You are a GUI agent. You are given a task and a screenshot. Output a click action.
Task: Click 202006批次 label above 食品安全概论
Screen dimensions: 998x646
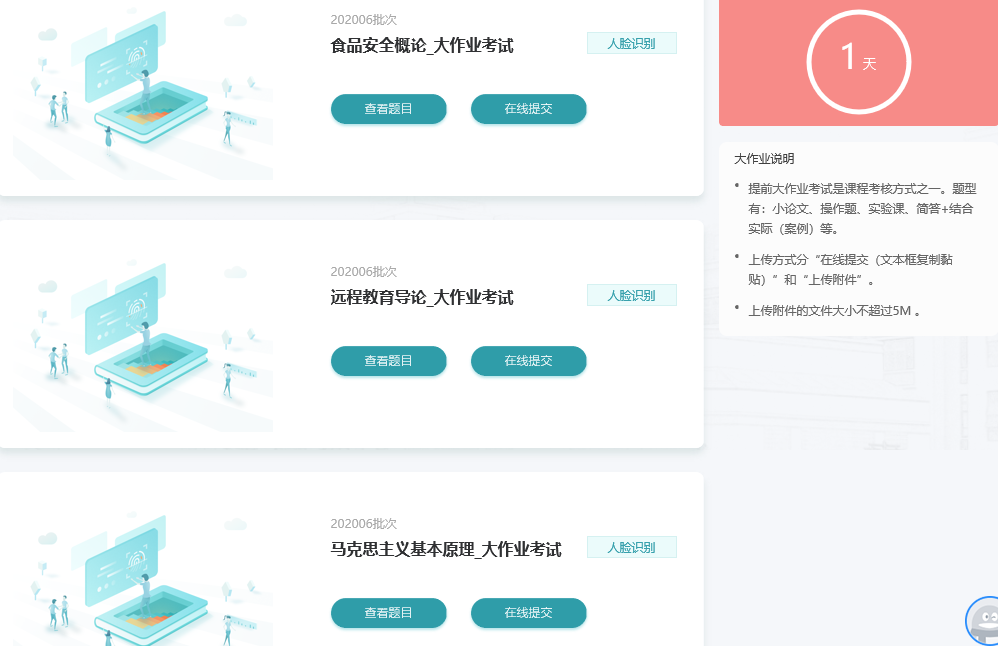(x=363, y=20)
